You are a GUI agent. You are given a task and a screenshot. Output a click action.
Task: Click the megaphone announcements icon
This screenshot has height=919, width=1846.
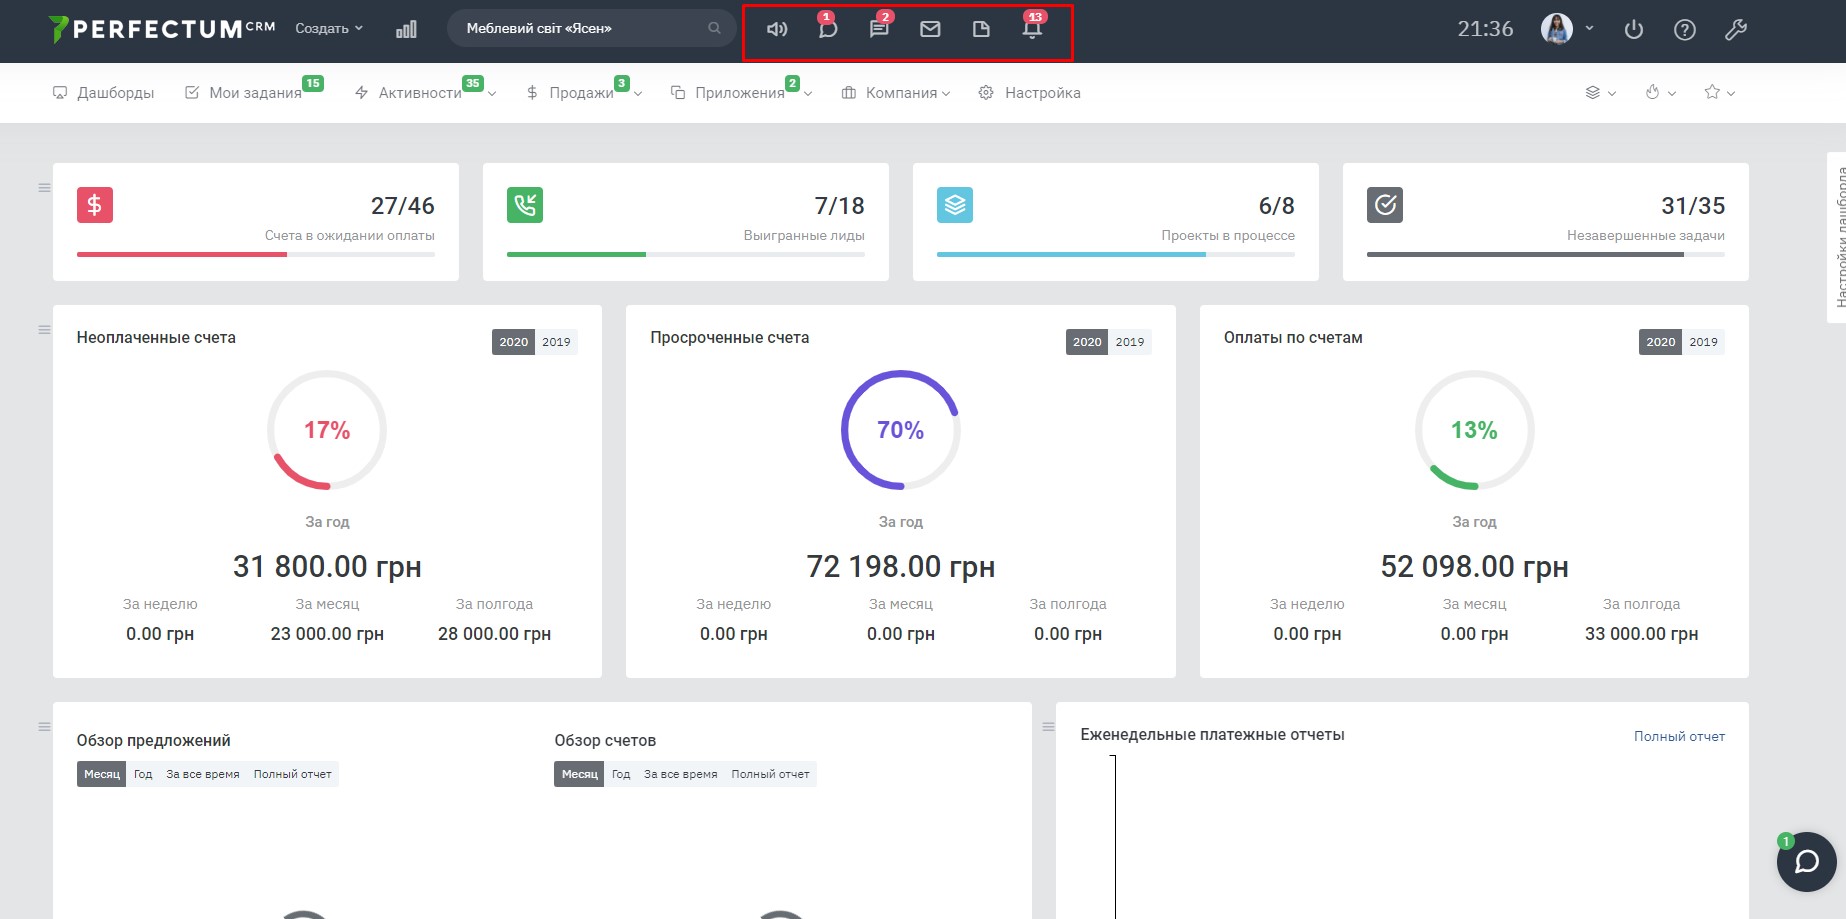pos(777,29)
